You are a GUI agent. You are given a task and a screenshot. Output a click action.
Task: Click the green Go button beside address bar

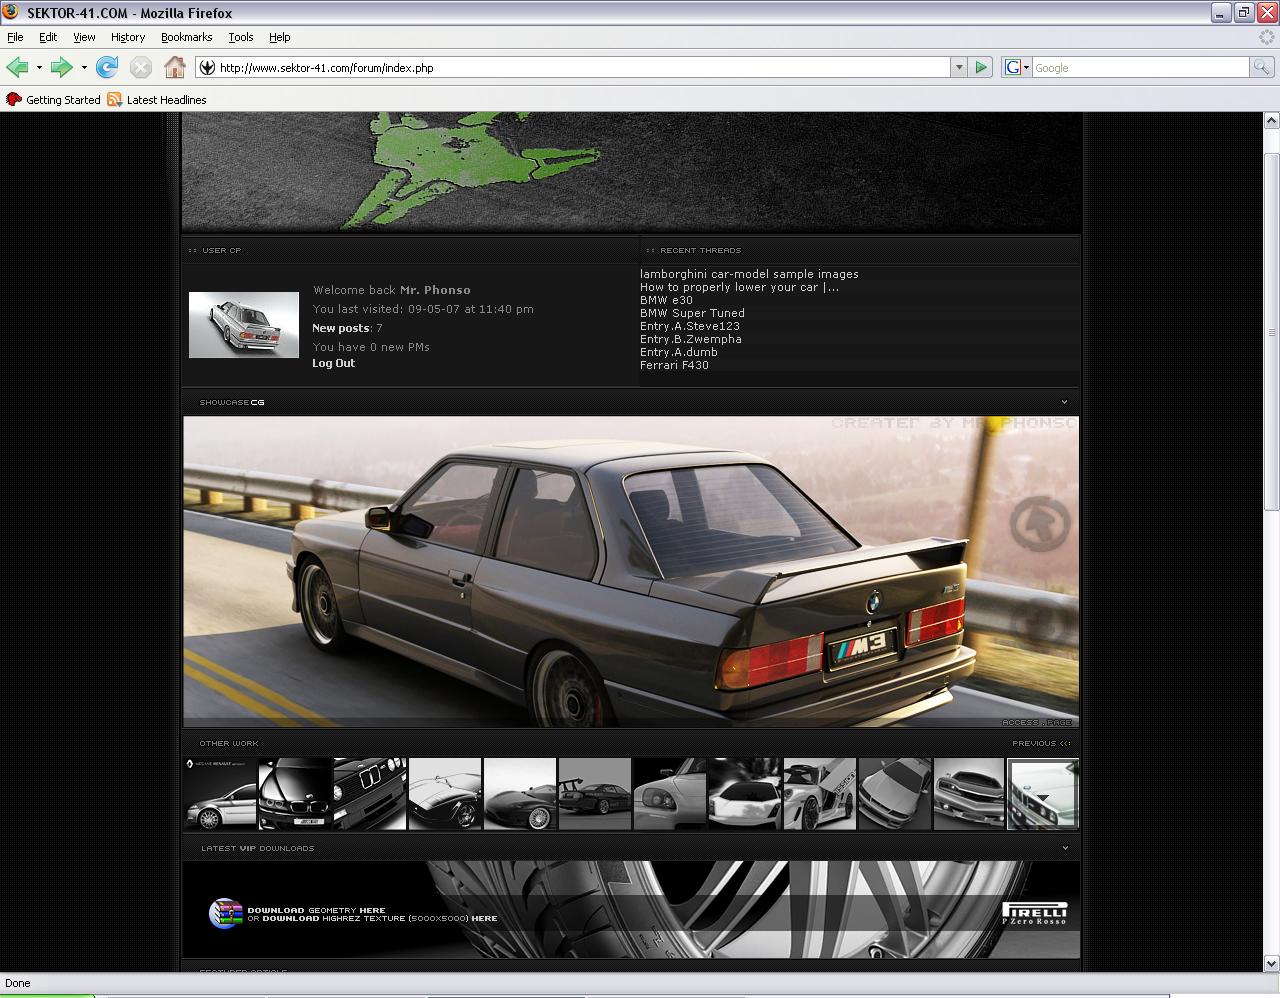(x=981, y=67)
